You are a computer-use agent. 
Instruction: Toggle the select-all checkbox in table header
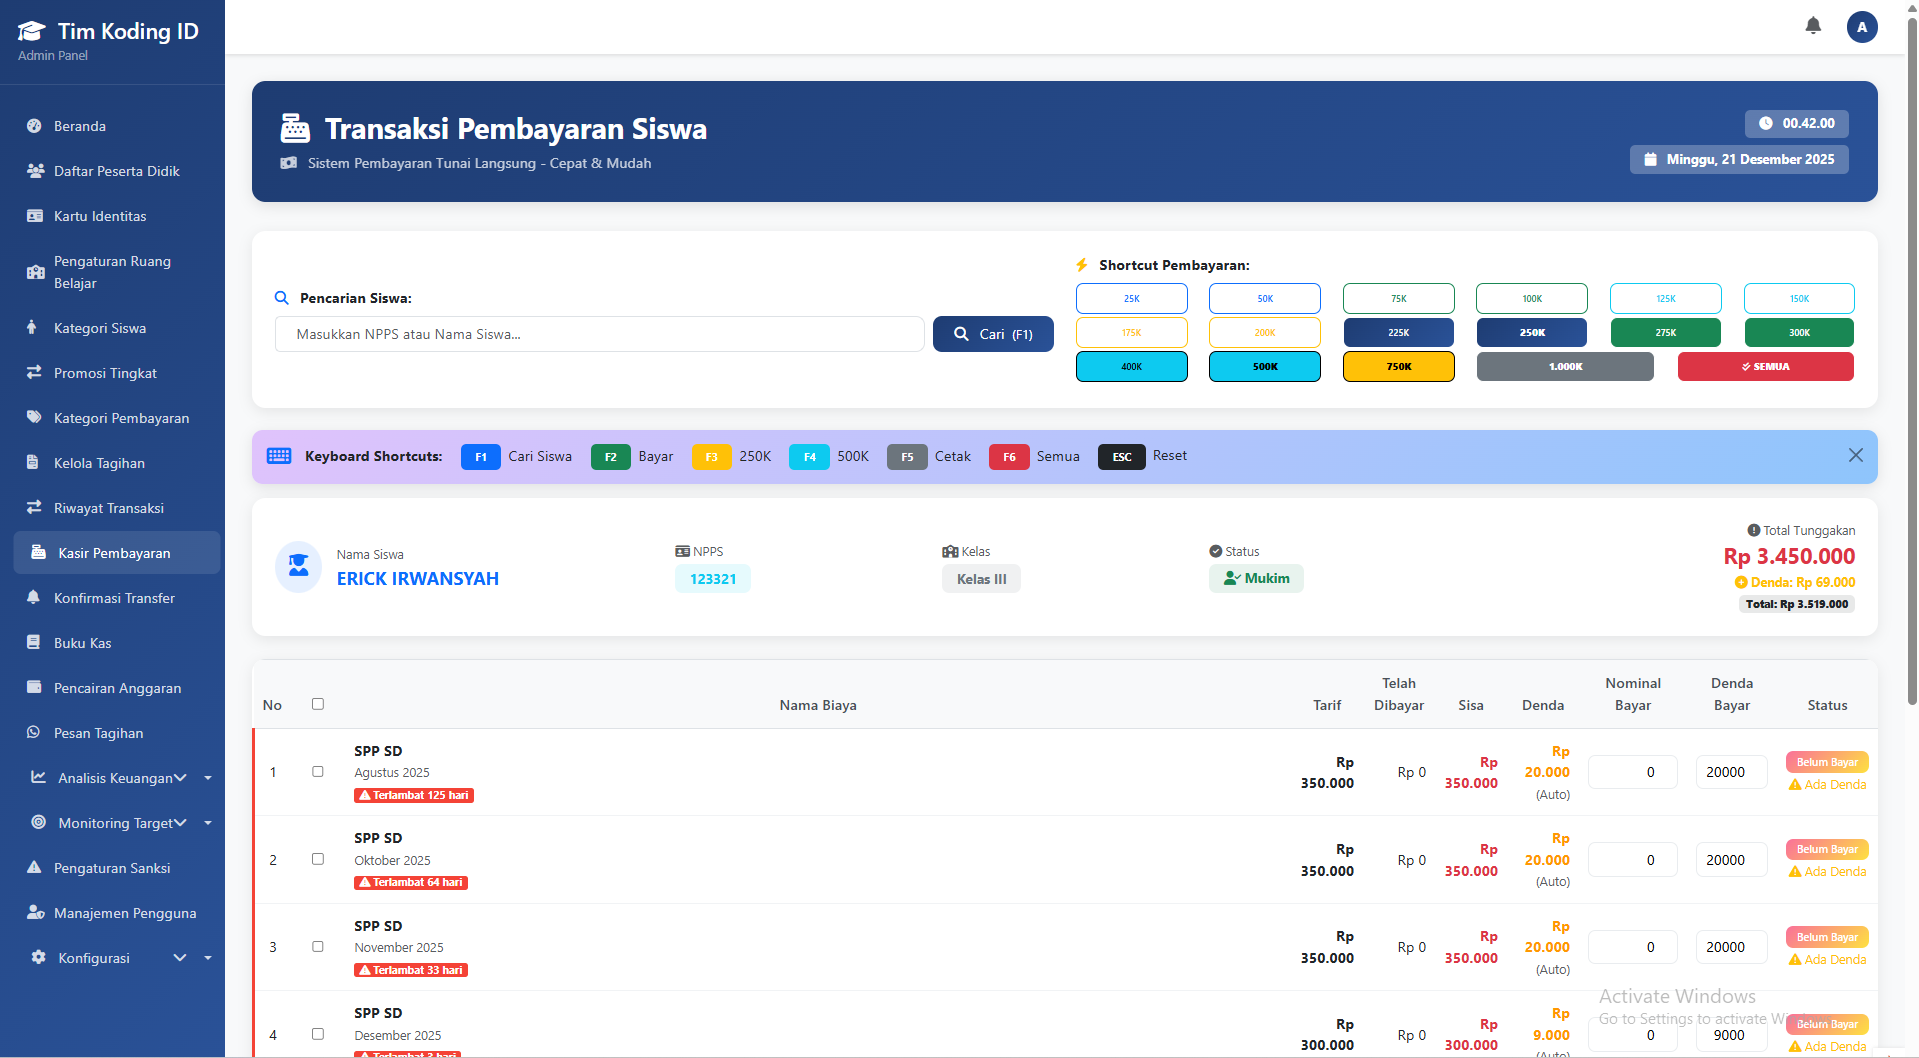click(x=318, y=704)
